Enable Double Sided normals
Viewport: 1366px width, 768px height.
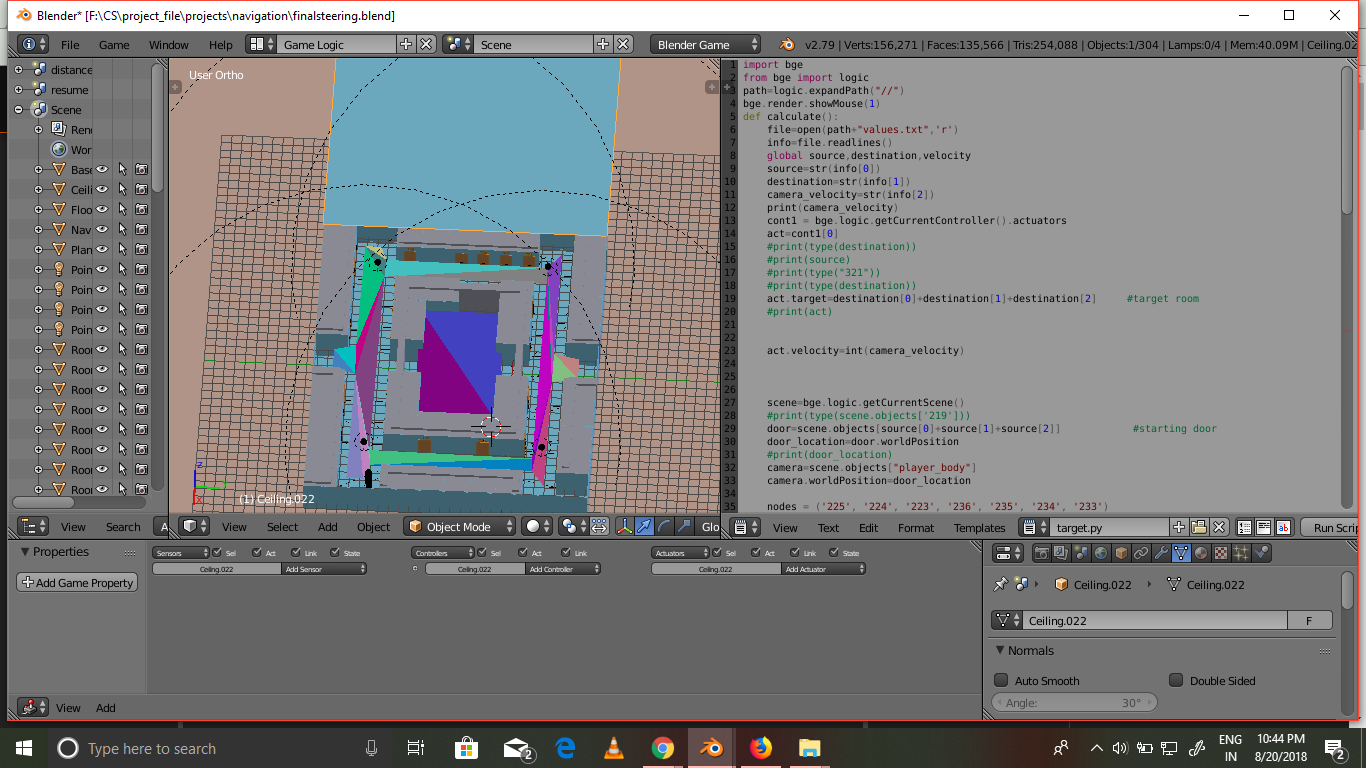1176,680
